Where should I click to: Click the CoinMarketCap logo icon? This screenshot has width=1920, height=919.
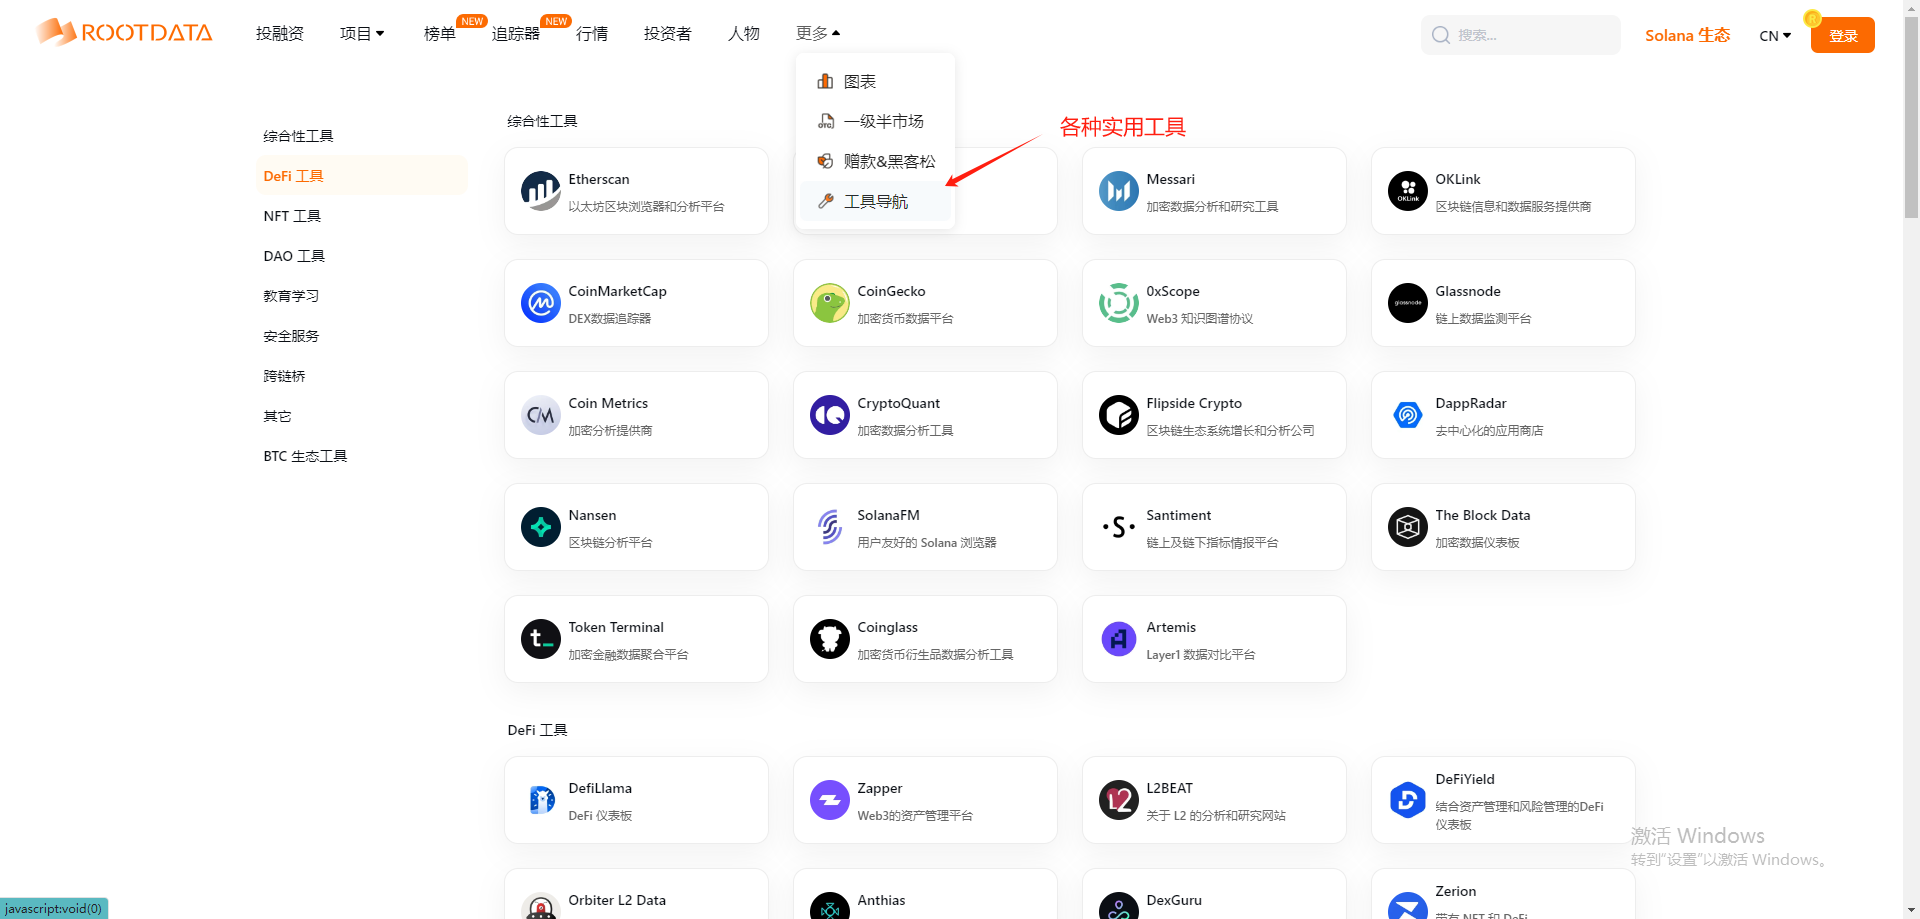point(541,303)
